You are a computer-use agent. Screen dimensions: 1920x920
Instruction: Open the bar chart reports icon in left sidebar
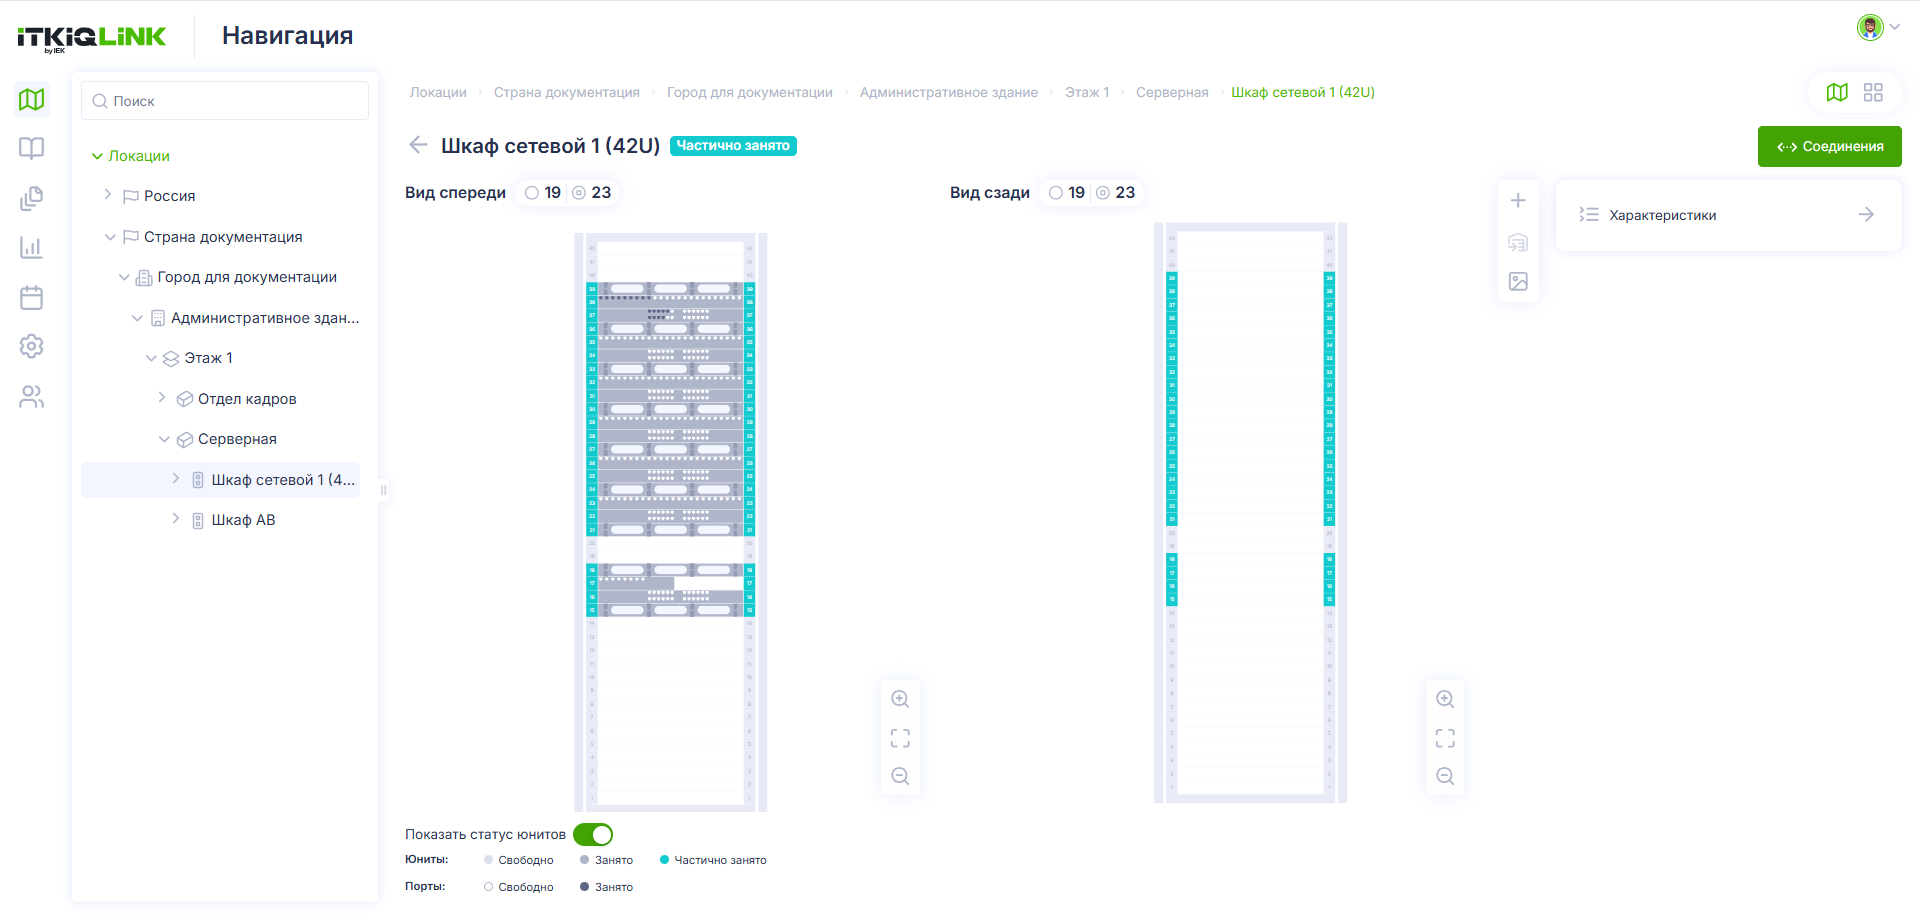[x=32, y=247]
